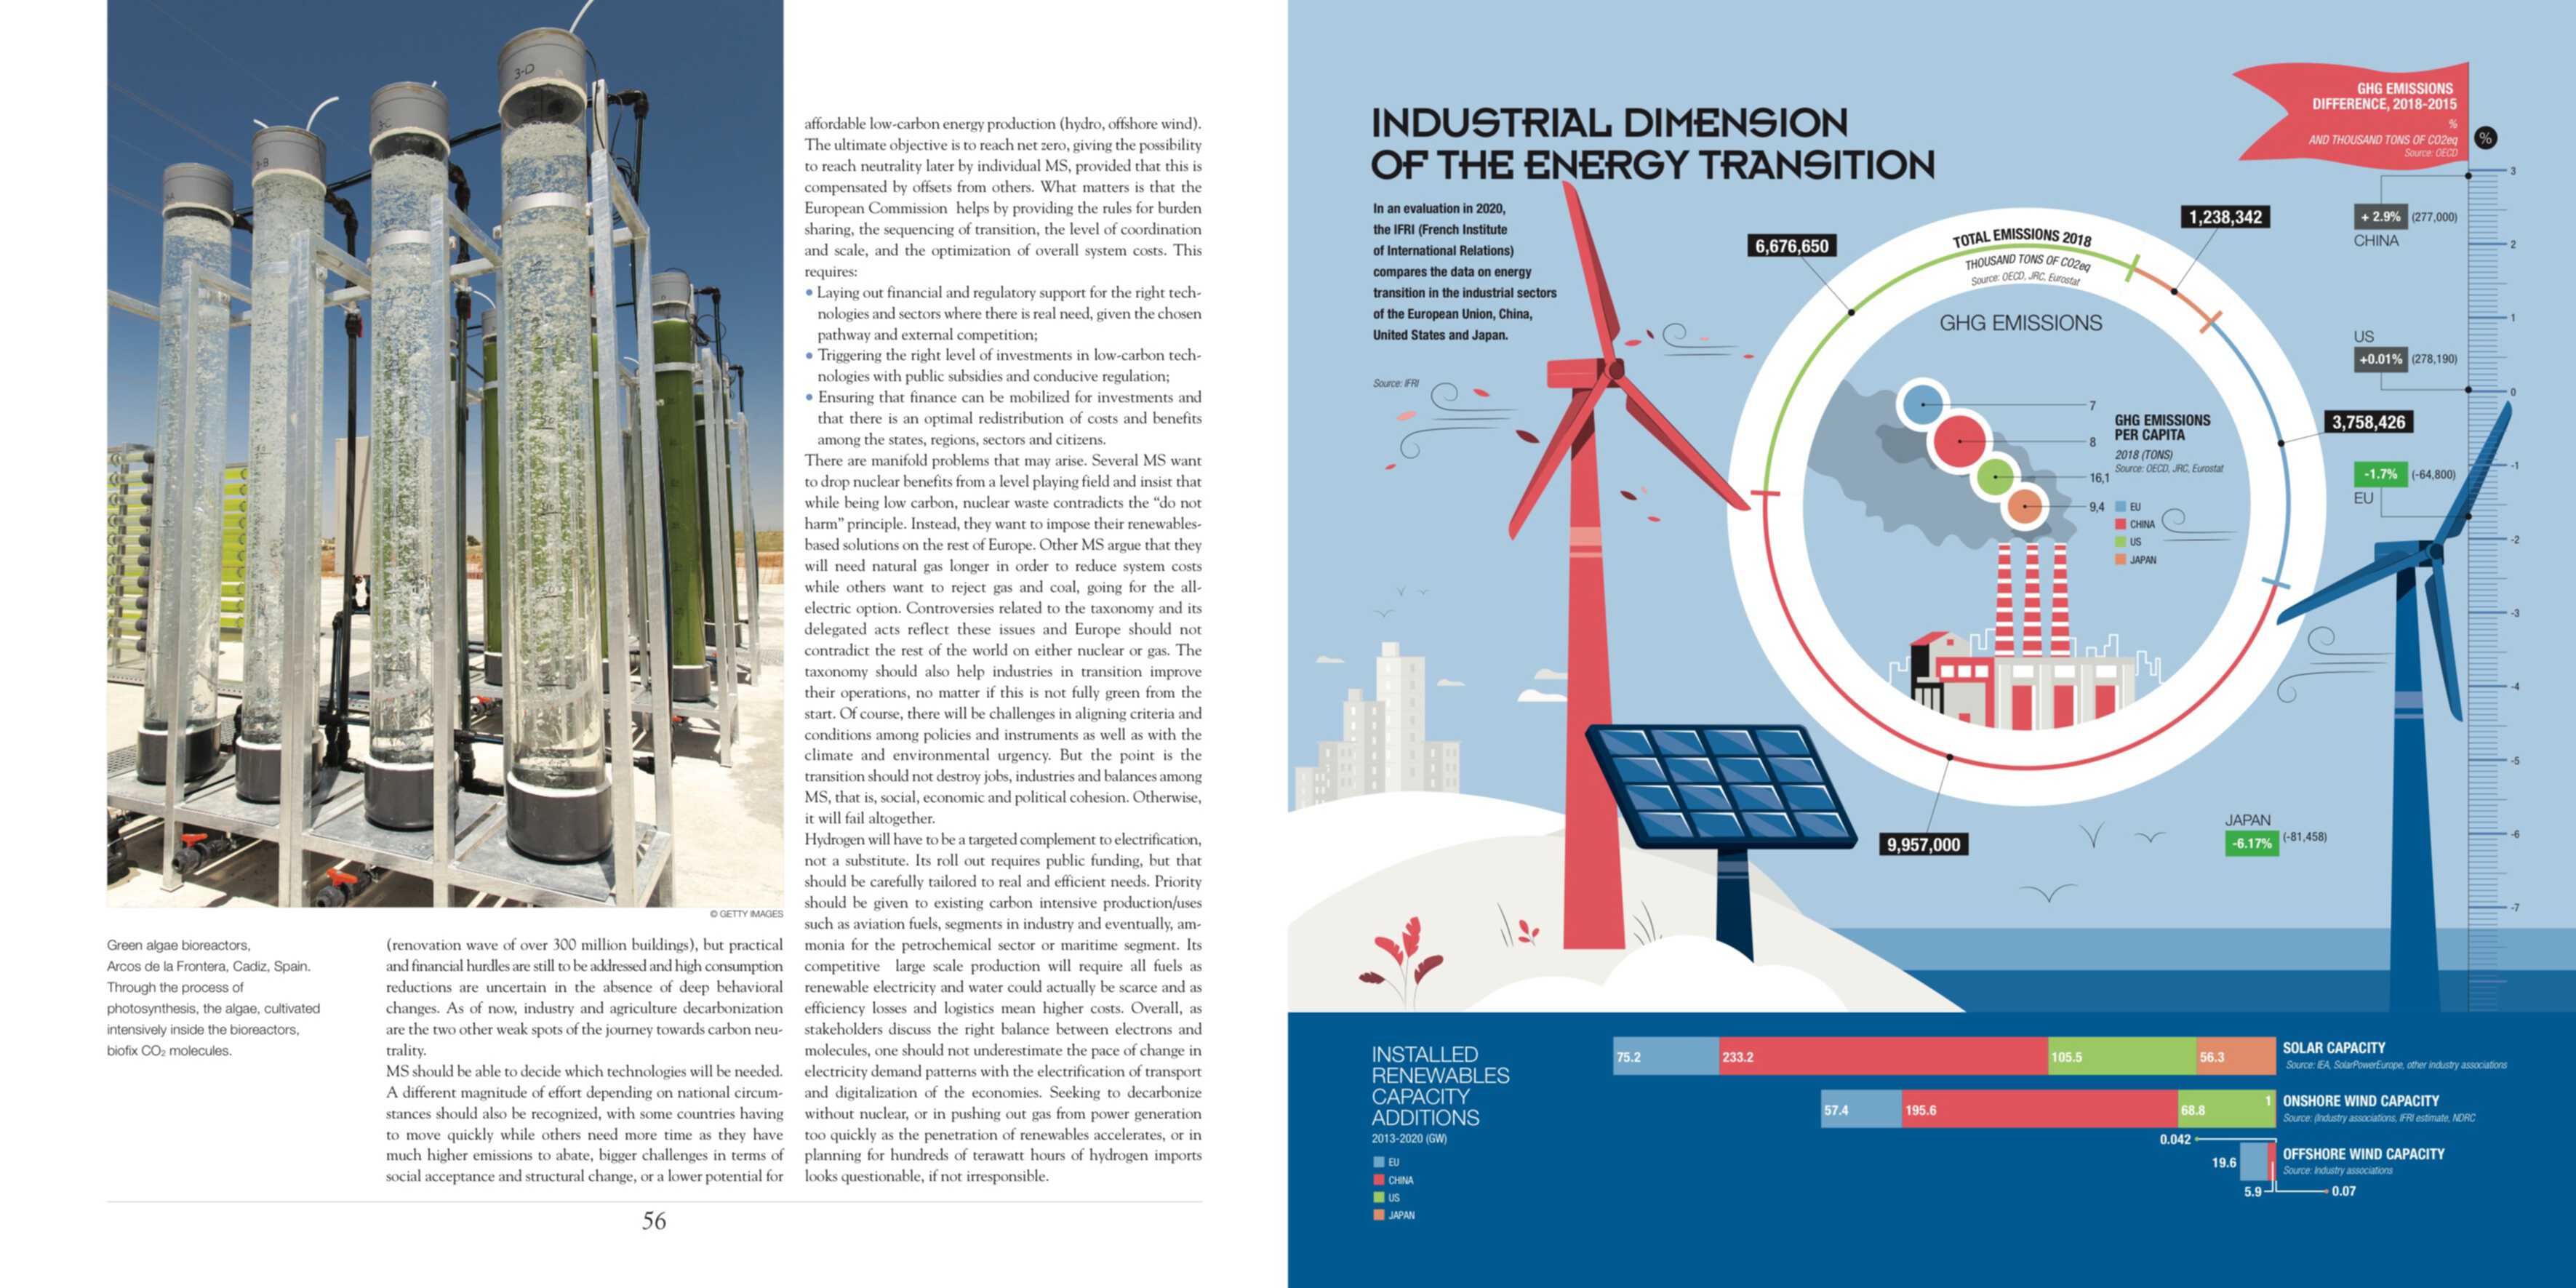Click the 3,758,426 emissions label
The width and height of the screenshot is (2576, 1288).
(2368, 422)
